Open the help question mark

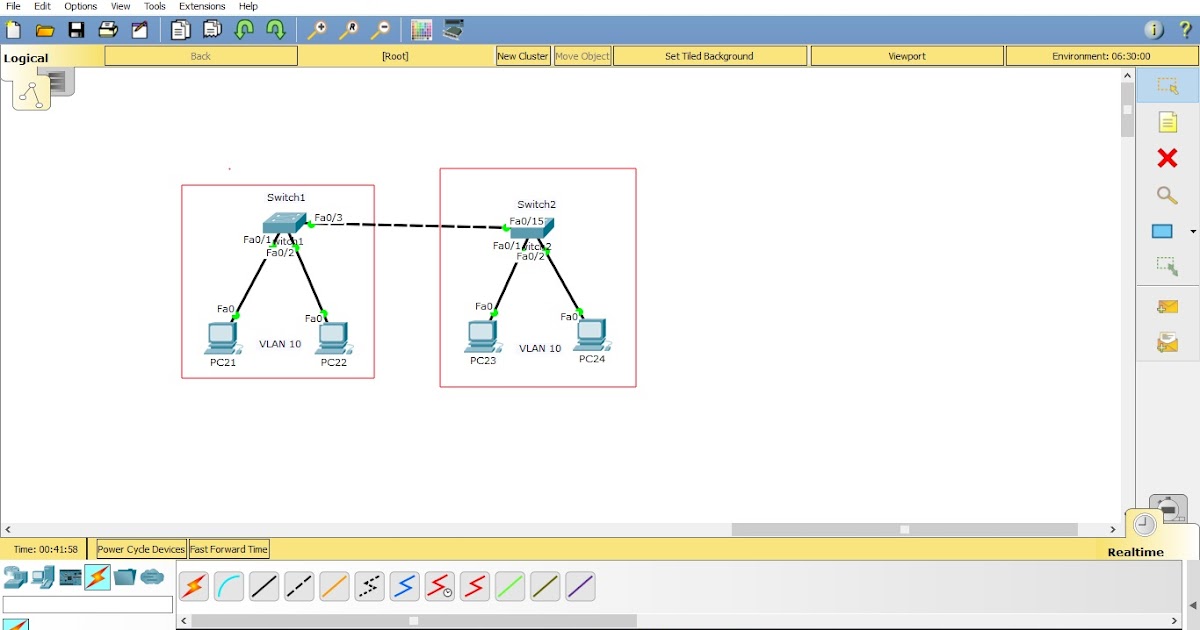pos(1186,30)
